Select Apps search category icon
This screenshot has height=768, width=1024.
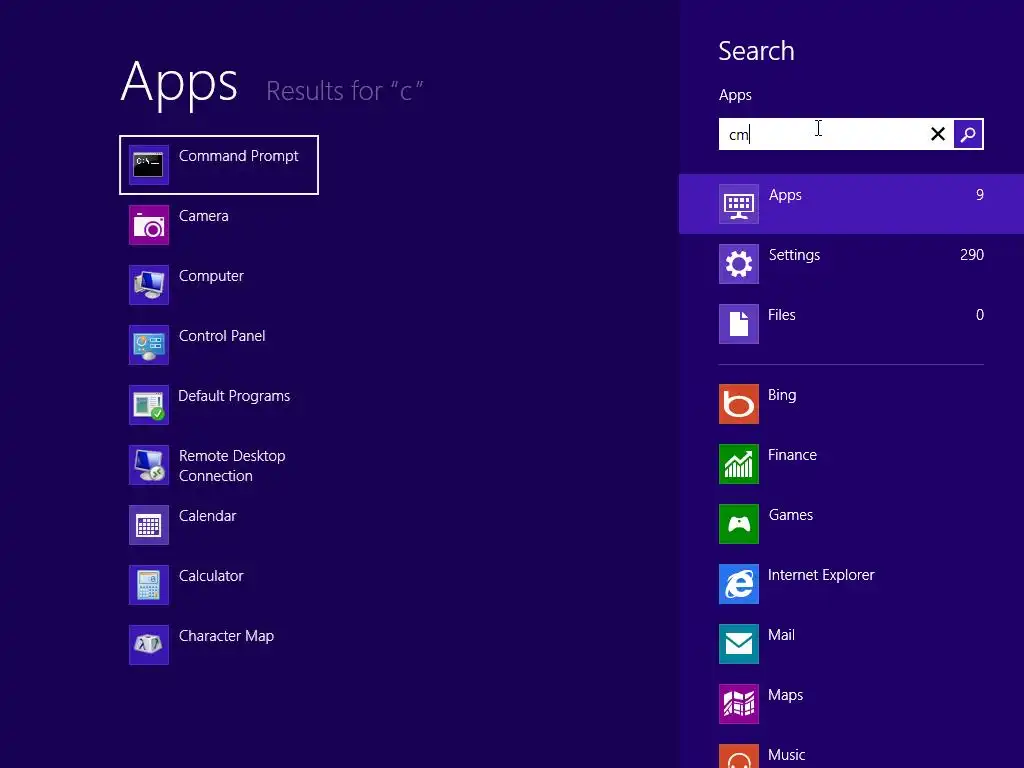(x=739, y=204)
